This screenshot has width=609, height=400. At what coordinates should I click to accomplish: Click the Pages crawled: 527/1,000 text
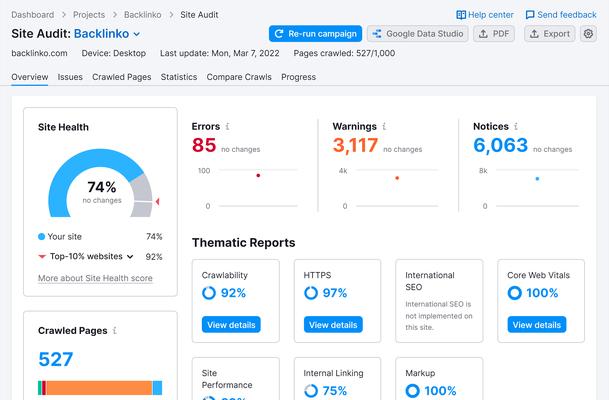click(344, 53)
